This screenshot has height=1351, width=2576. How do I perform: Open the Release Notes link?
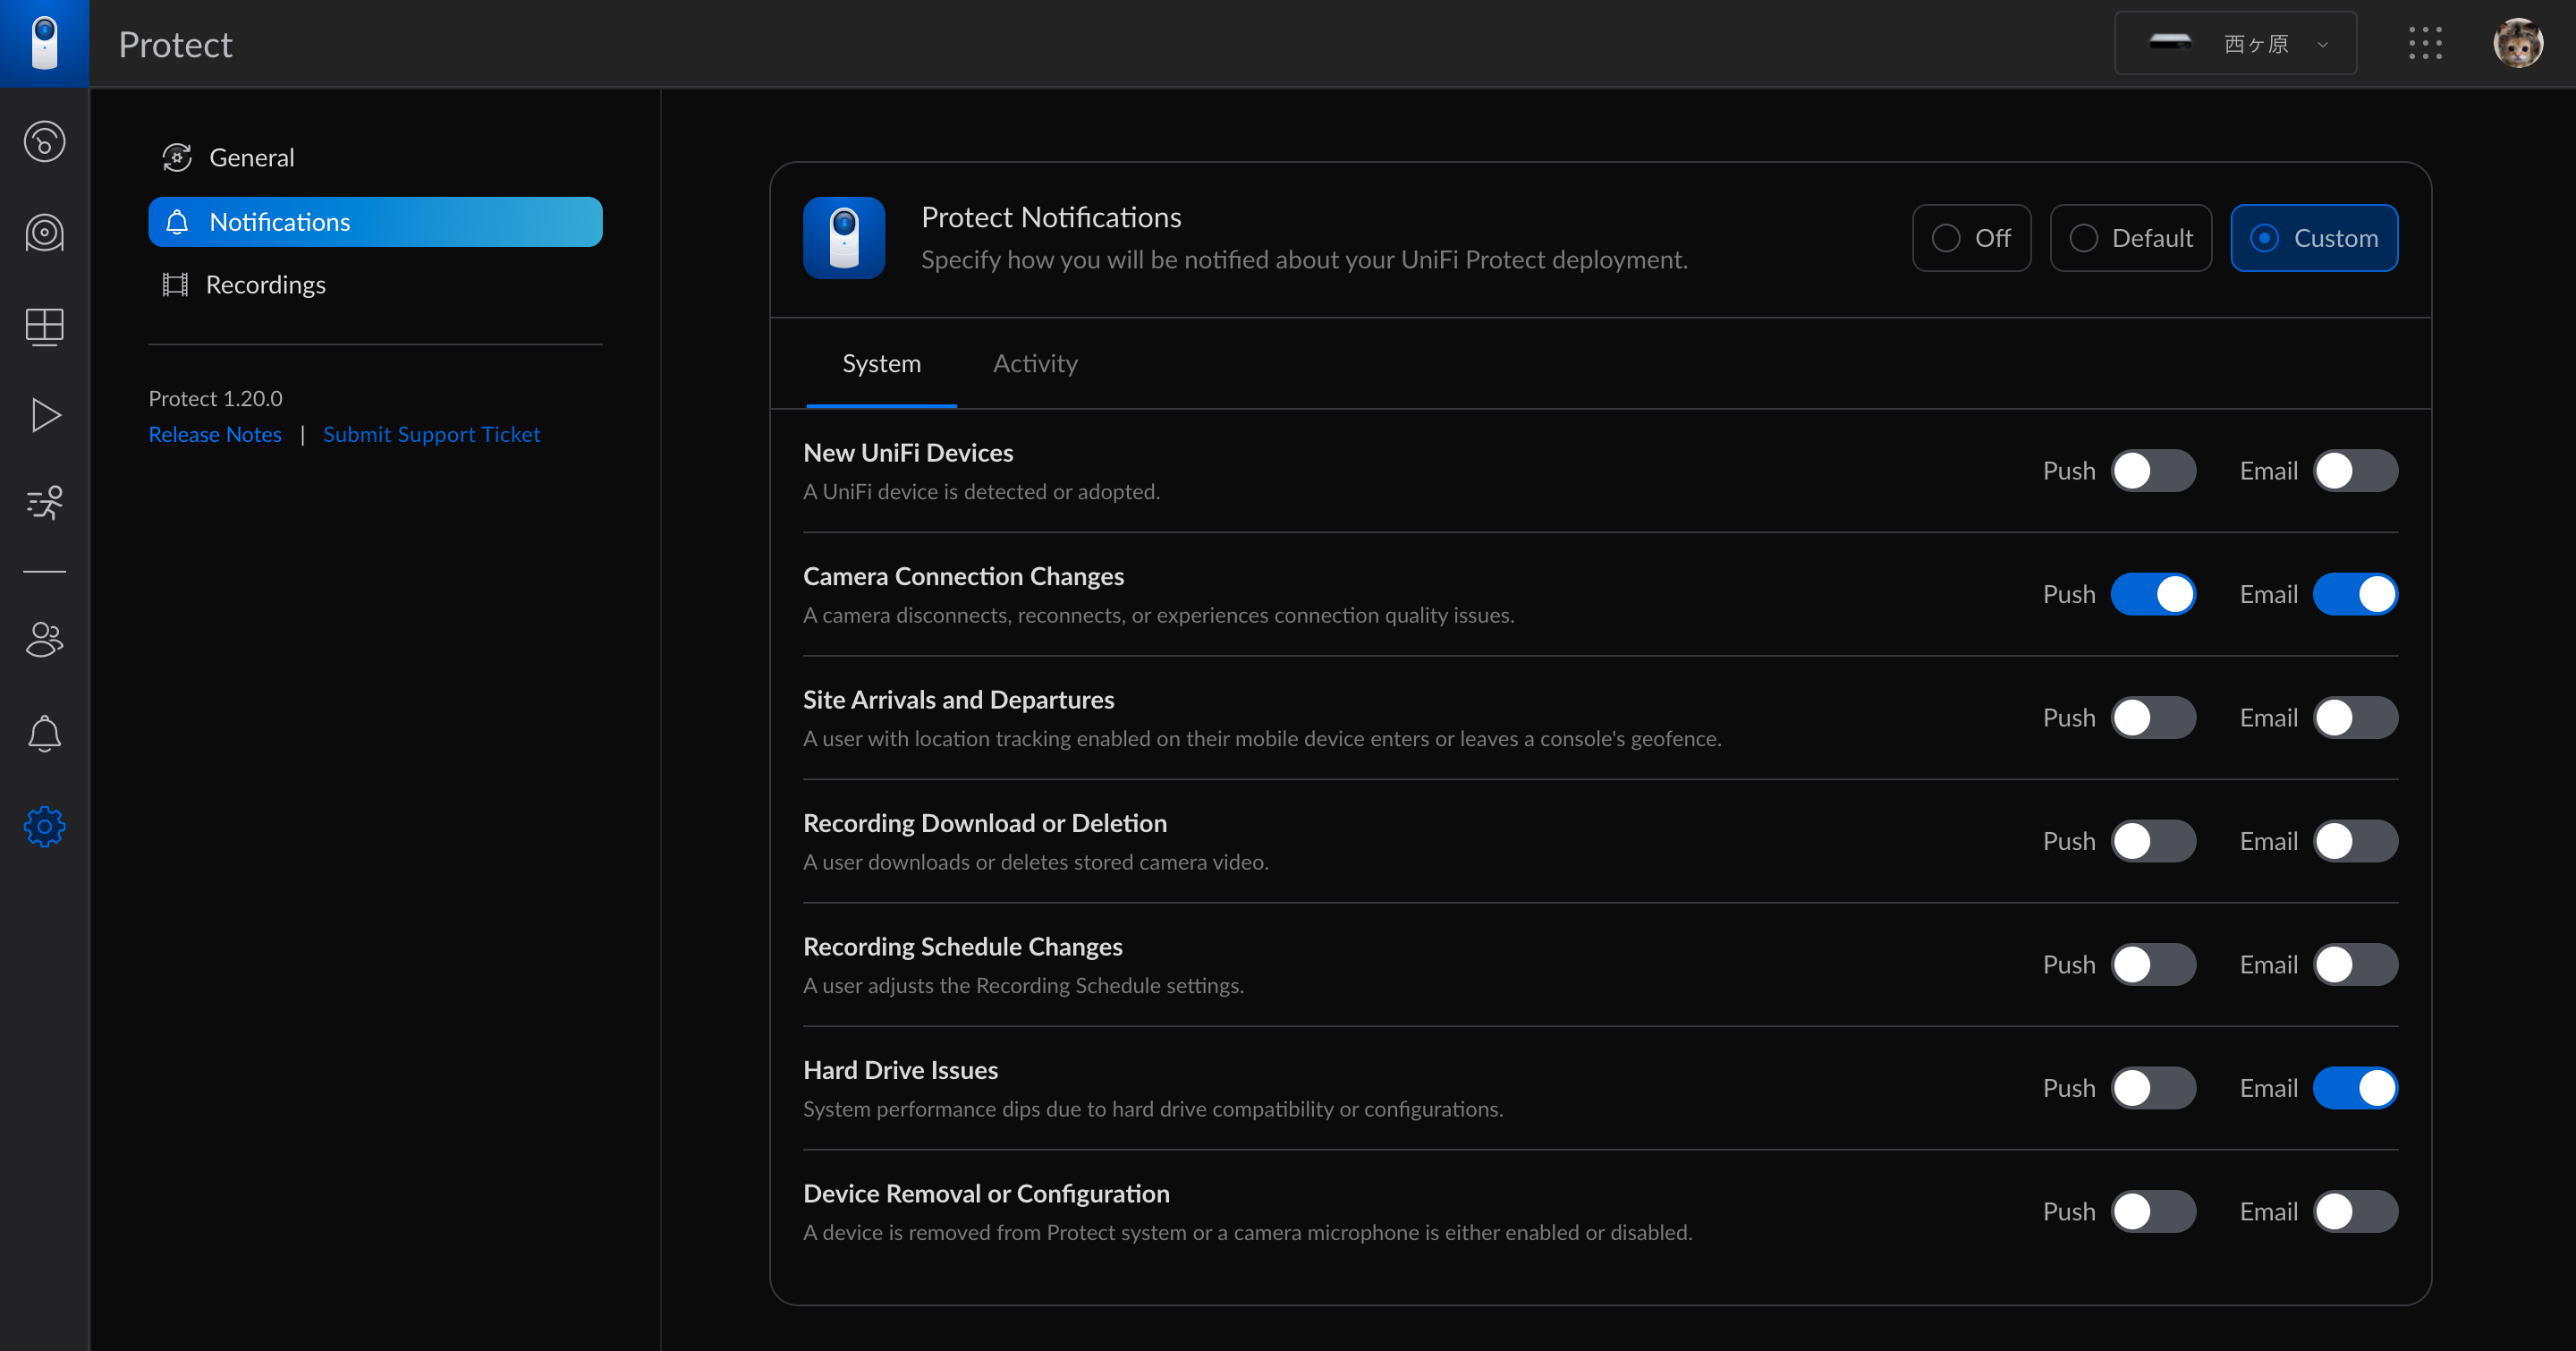coord(215,434)
